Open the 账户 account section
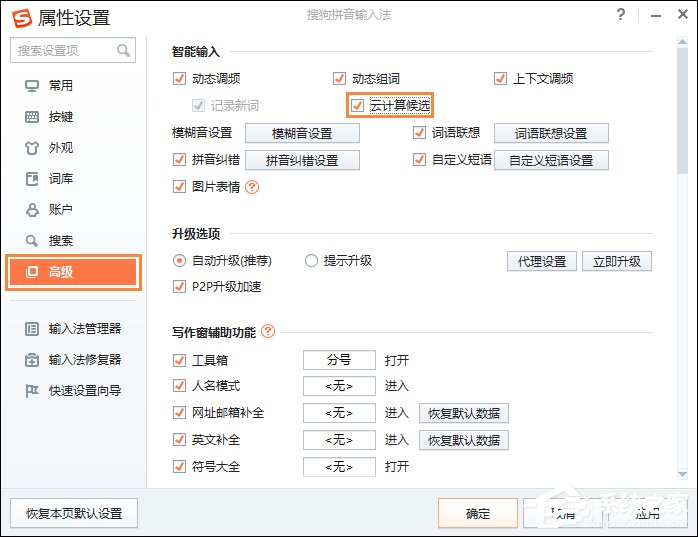This screenshot has height=537, width=698. 60,210
